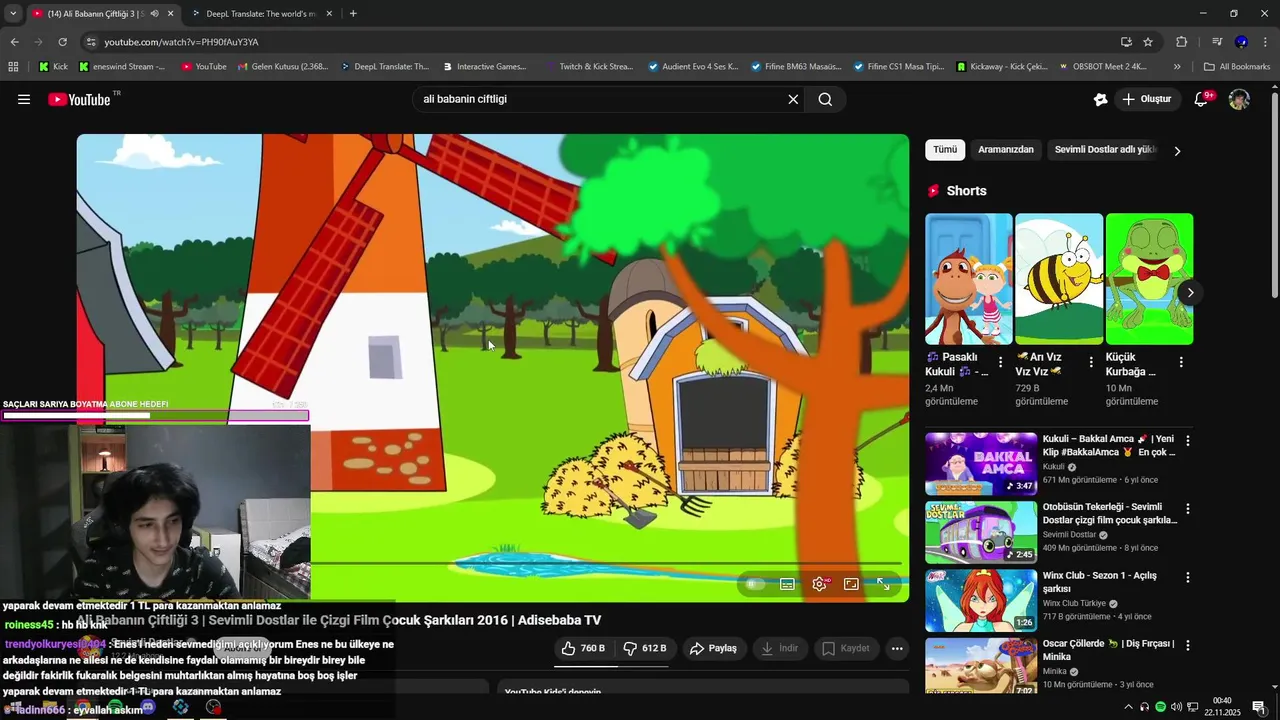Screen dimensions: 1280x720
Task: Share the video with Paylaş
Action: (713, 648)
